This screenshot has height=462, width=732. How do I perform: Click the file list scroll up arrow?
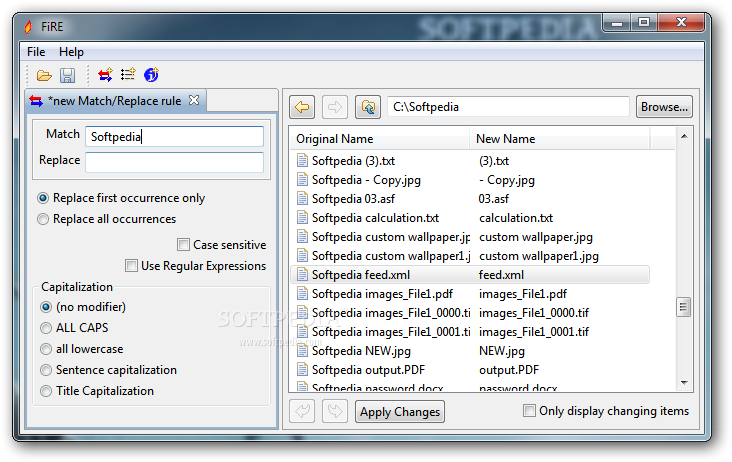click(x=684, y=136)
